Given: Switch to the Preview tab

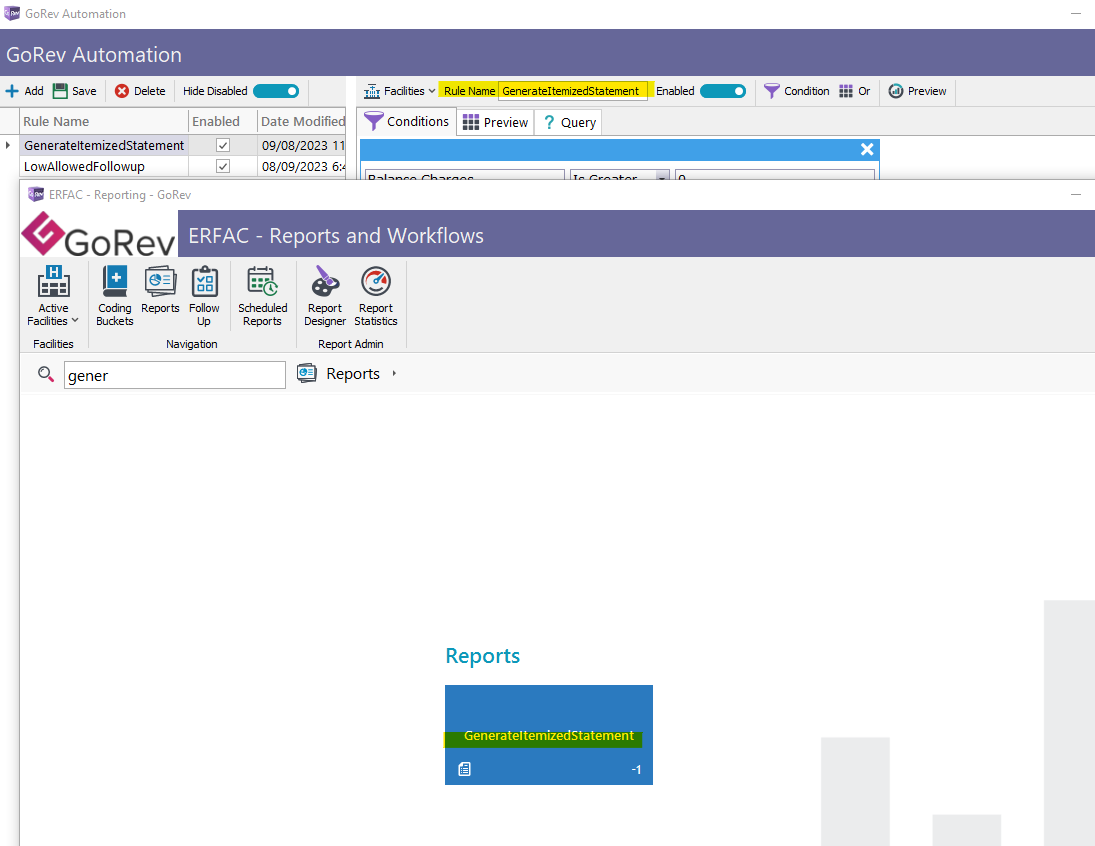Looking at the screenshot, I should (x=496, y=122).
